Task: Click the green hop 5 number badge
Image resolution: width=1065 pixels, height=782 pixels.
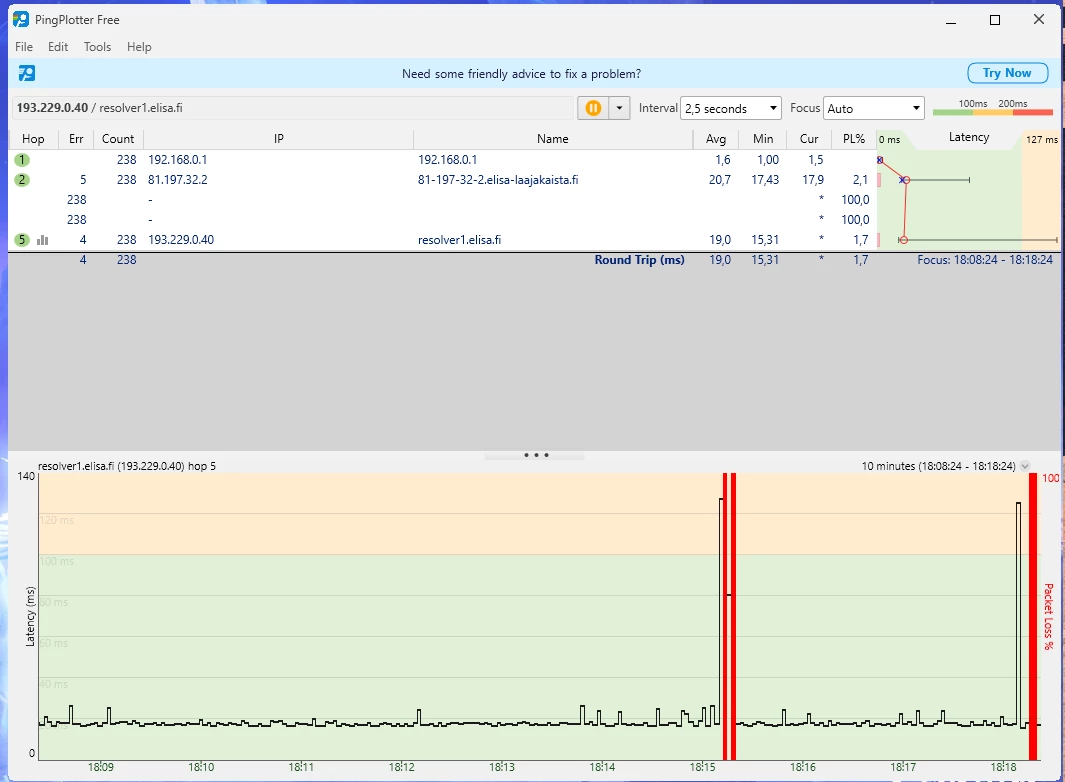Action: point(22,240)
